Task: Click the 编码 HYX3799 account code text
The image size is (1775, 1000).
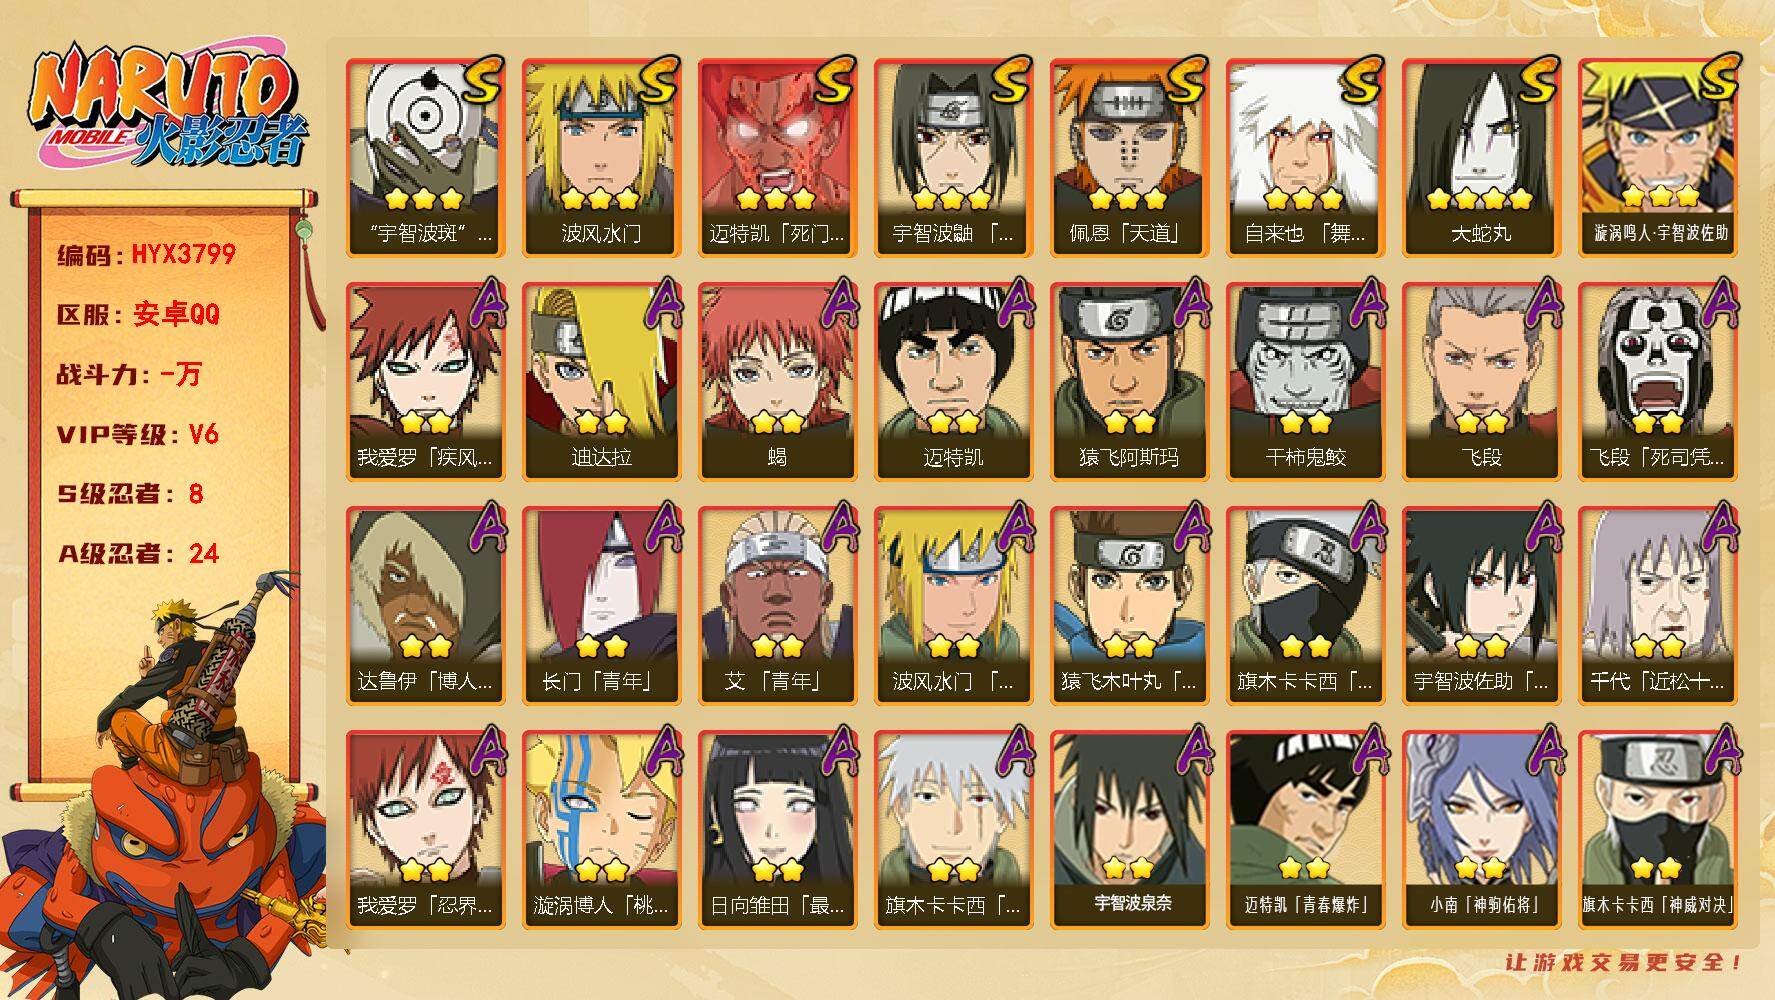Action: pos(147,254)
